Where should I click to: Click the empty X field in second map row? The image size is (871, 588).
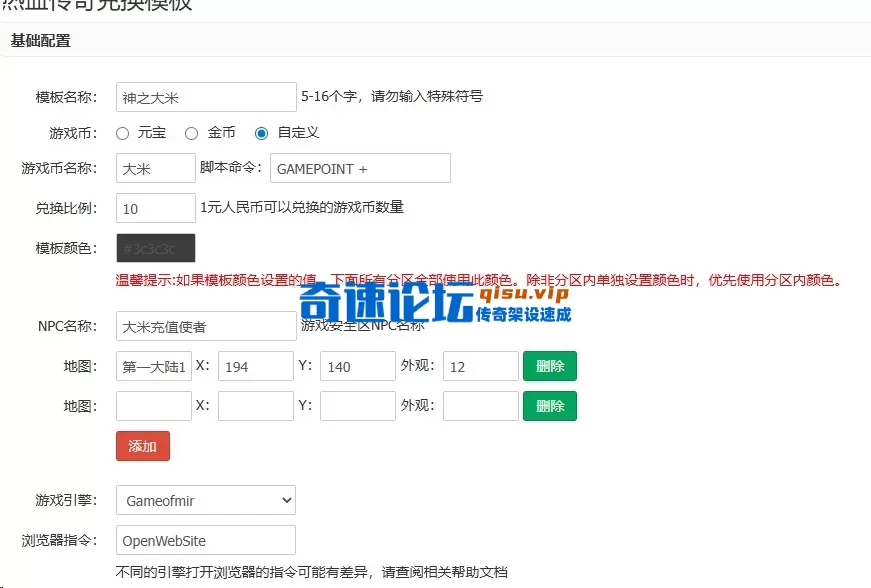[256, 406]
